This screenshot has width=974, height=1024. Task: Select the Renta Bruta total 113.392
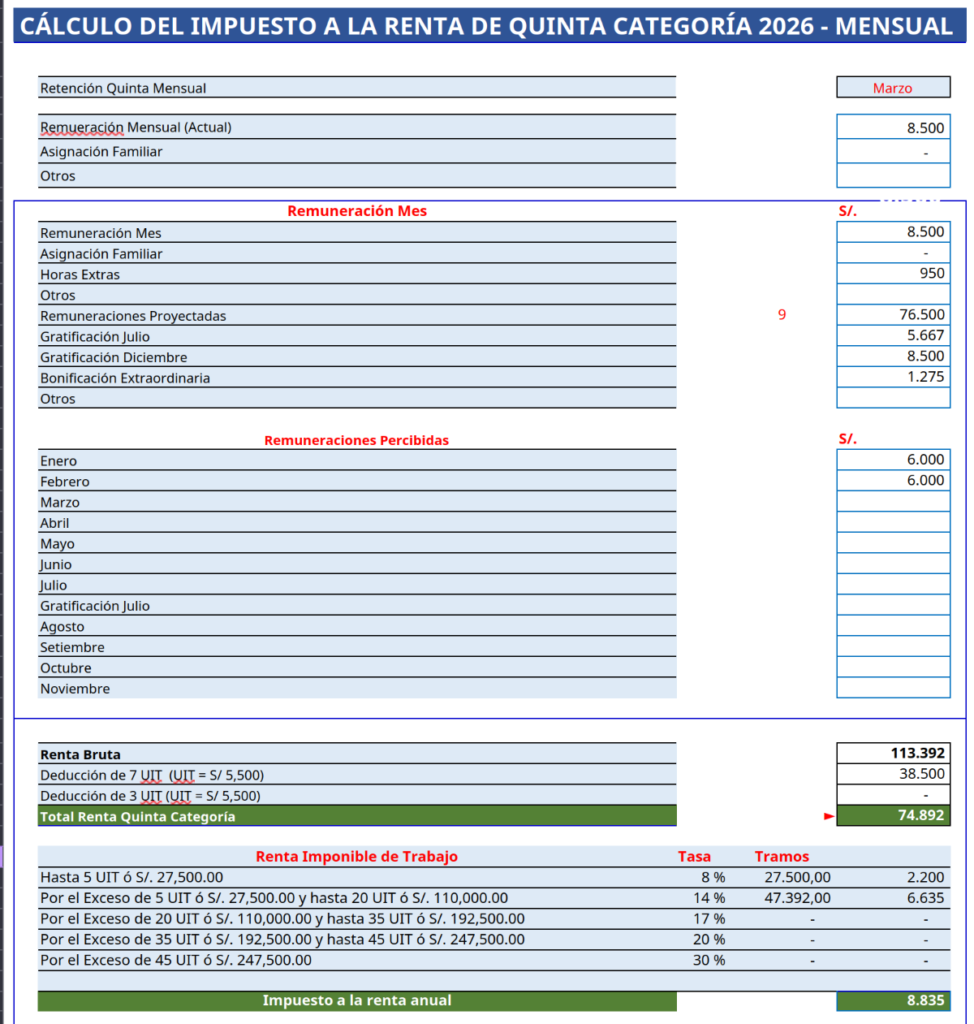click(892, 754)
